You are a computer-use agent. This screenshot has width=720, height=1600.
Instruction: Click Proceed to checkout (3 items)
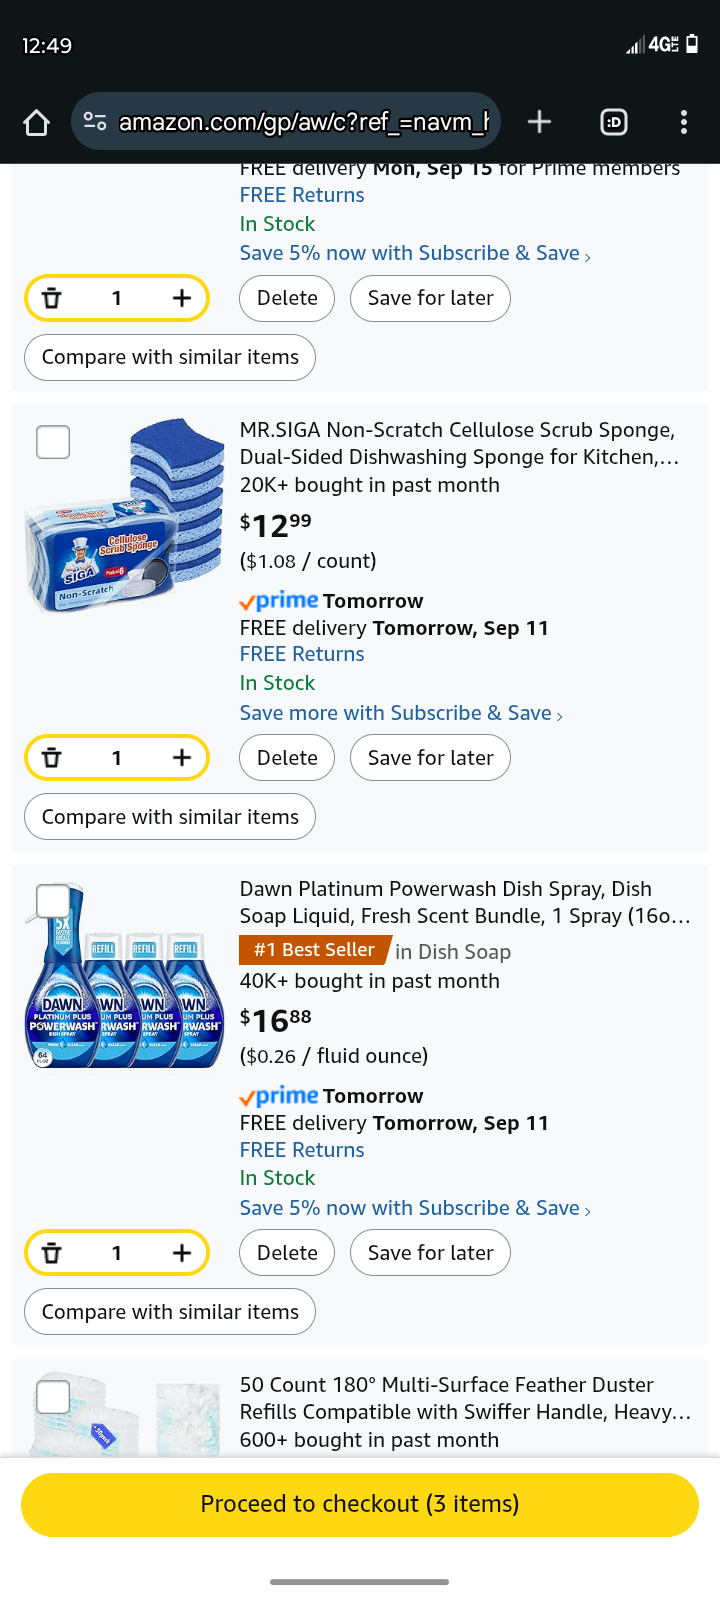click(360, 1504)
